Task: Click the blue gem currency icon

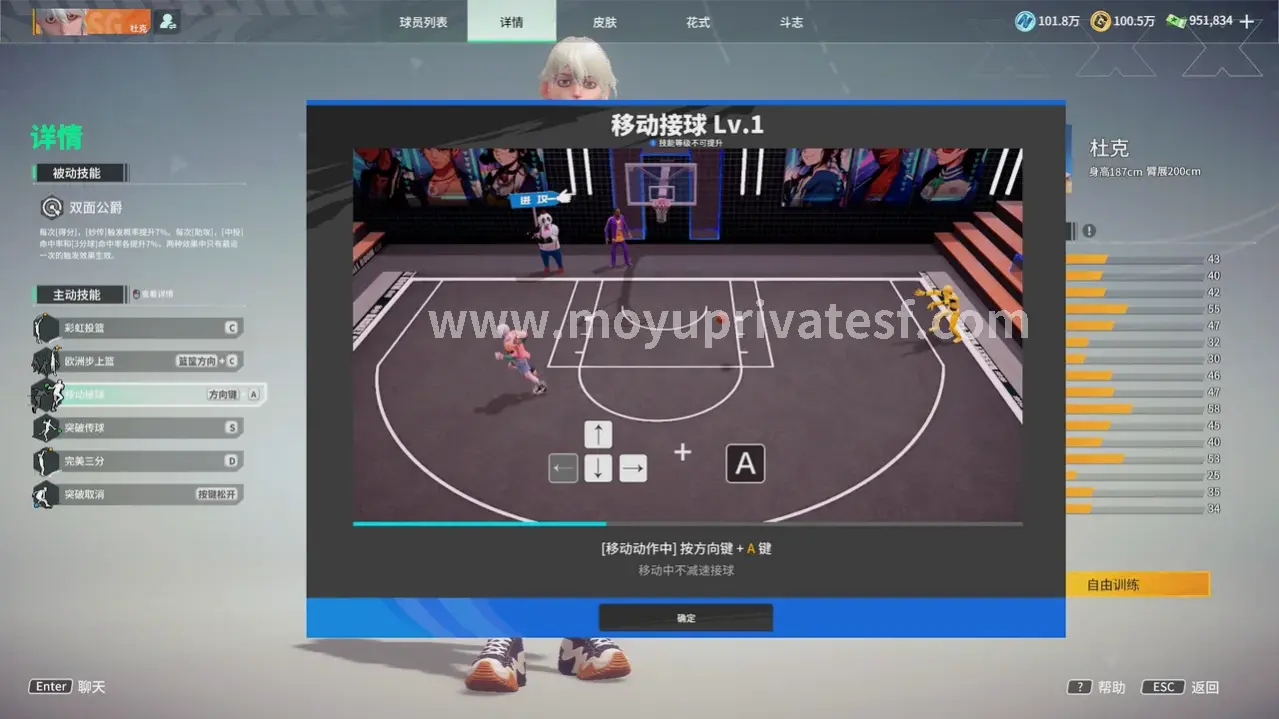Action: pyautogui.click(x=1025, y=21)
